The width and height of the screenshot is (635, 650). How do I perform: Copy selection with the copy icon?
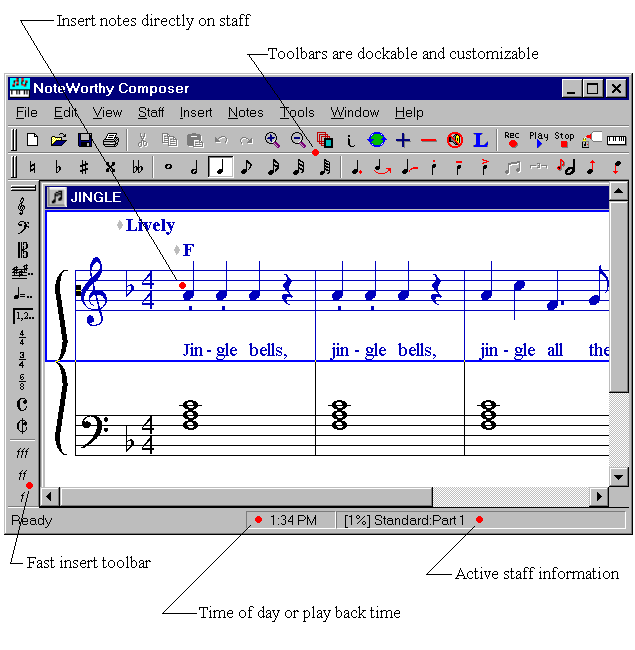(x=169, y=140)
